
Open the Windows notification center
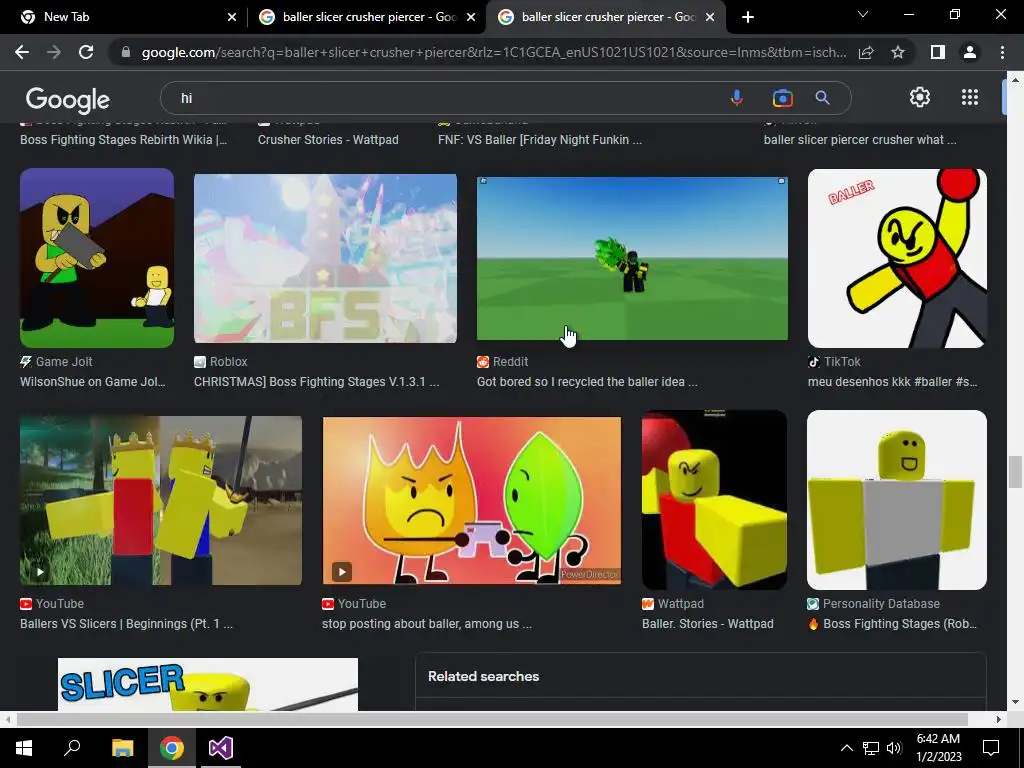991,748
